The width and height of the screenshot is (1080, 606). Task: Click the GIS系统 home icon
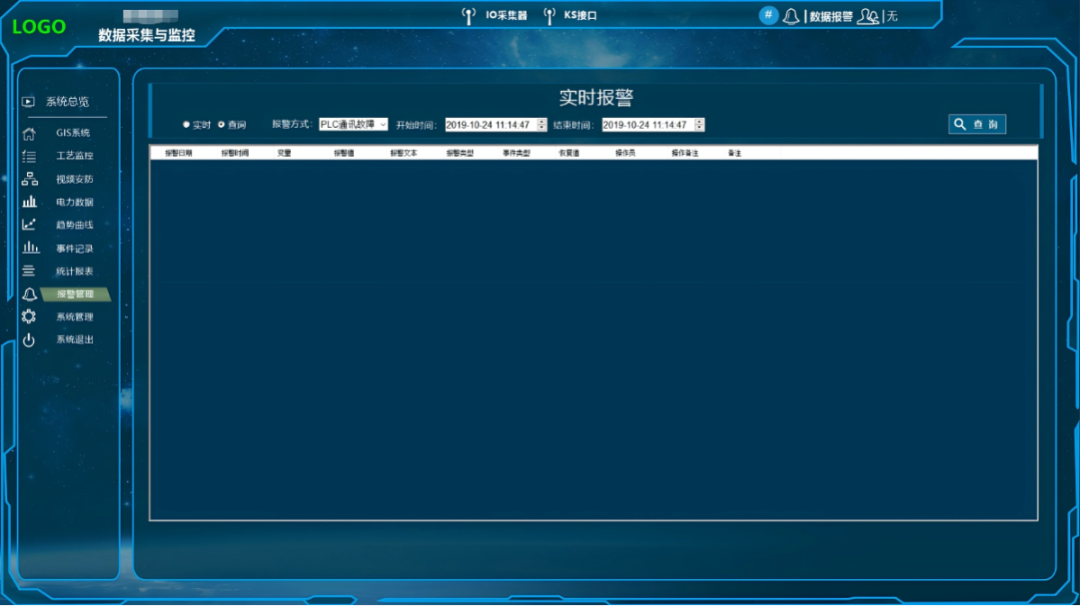(29, 133)
